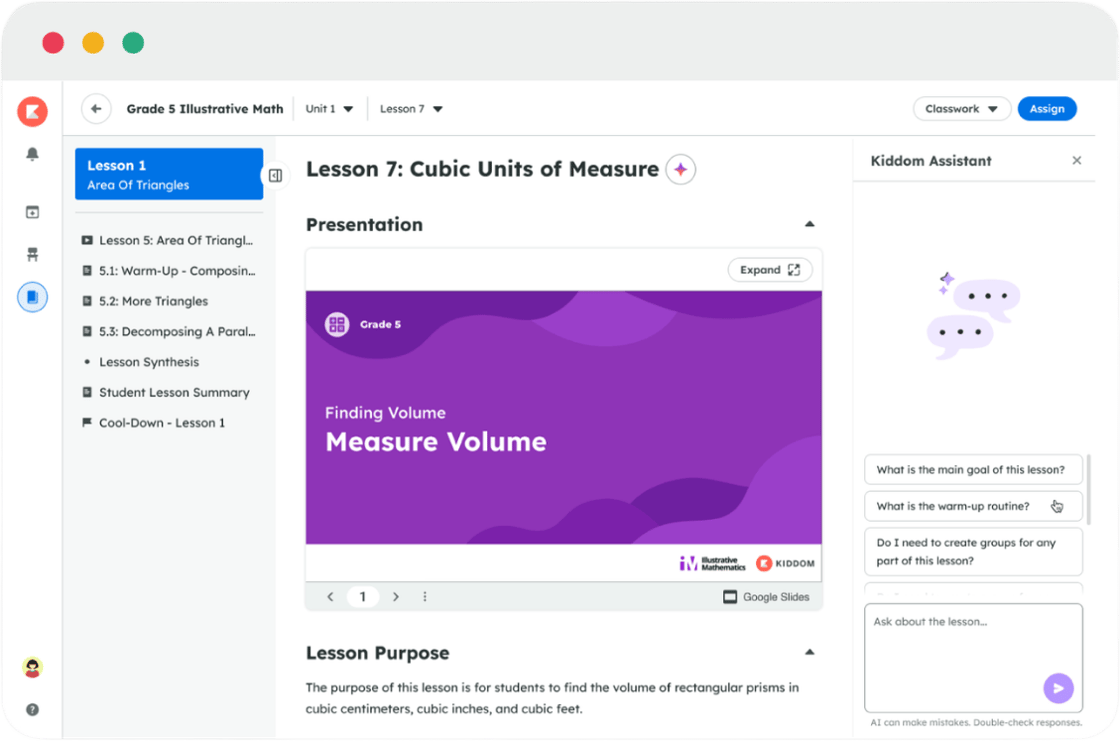Viewport: 1120px width, 741px height.
Task: Click the green window maximize dot
Action: coord(133,43)
